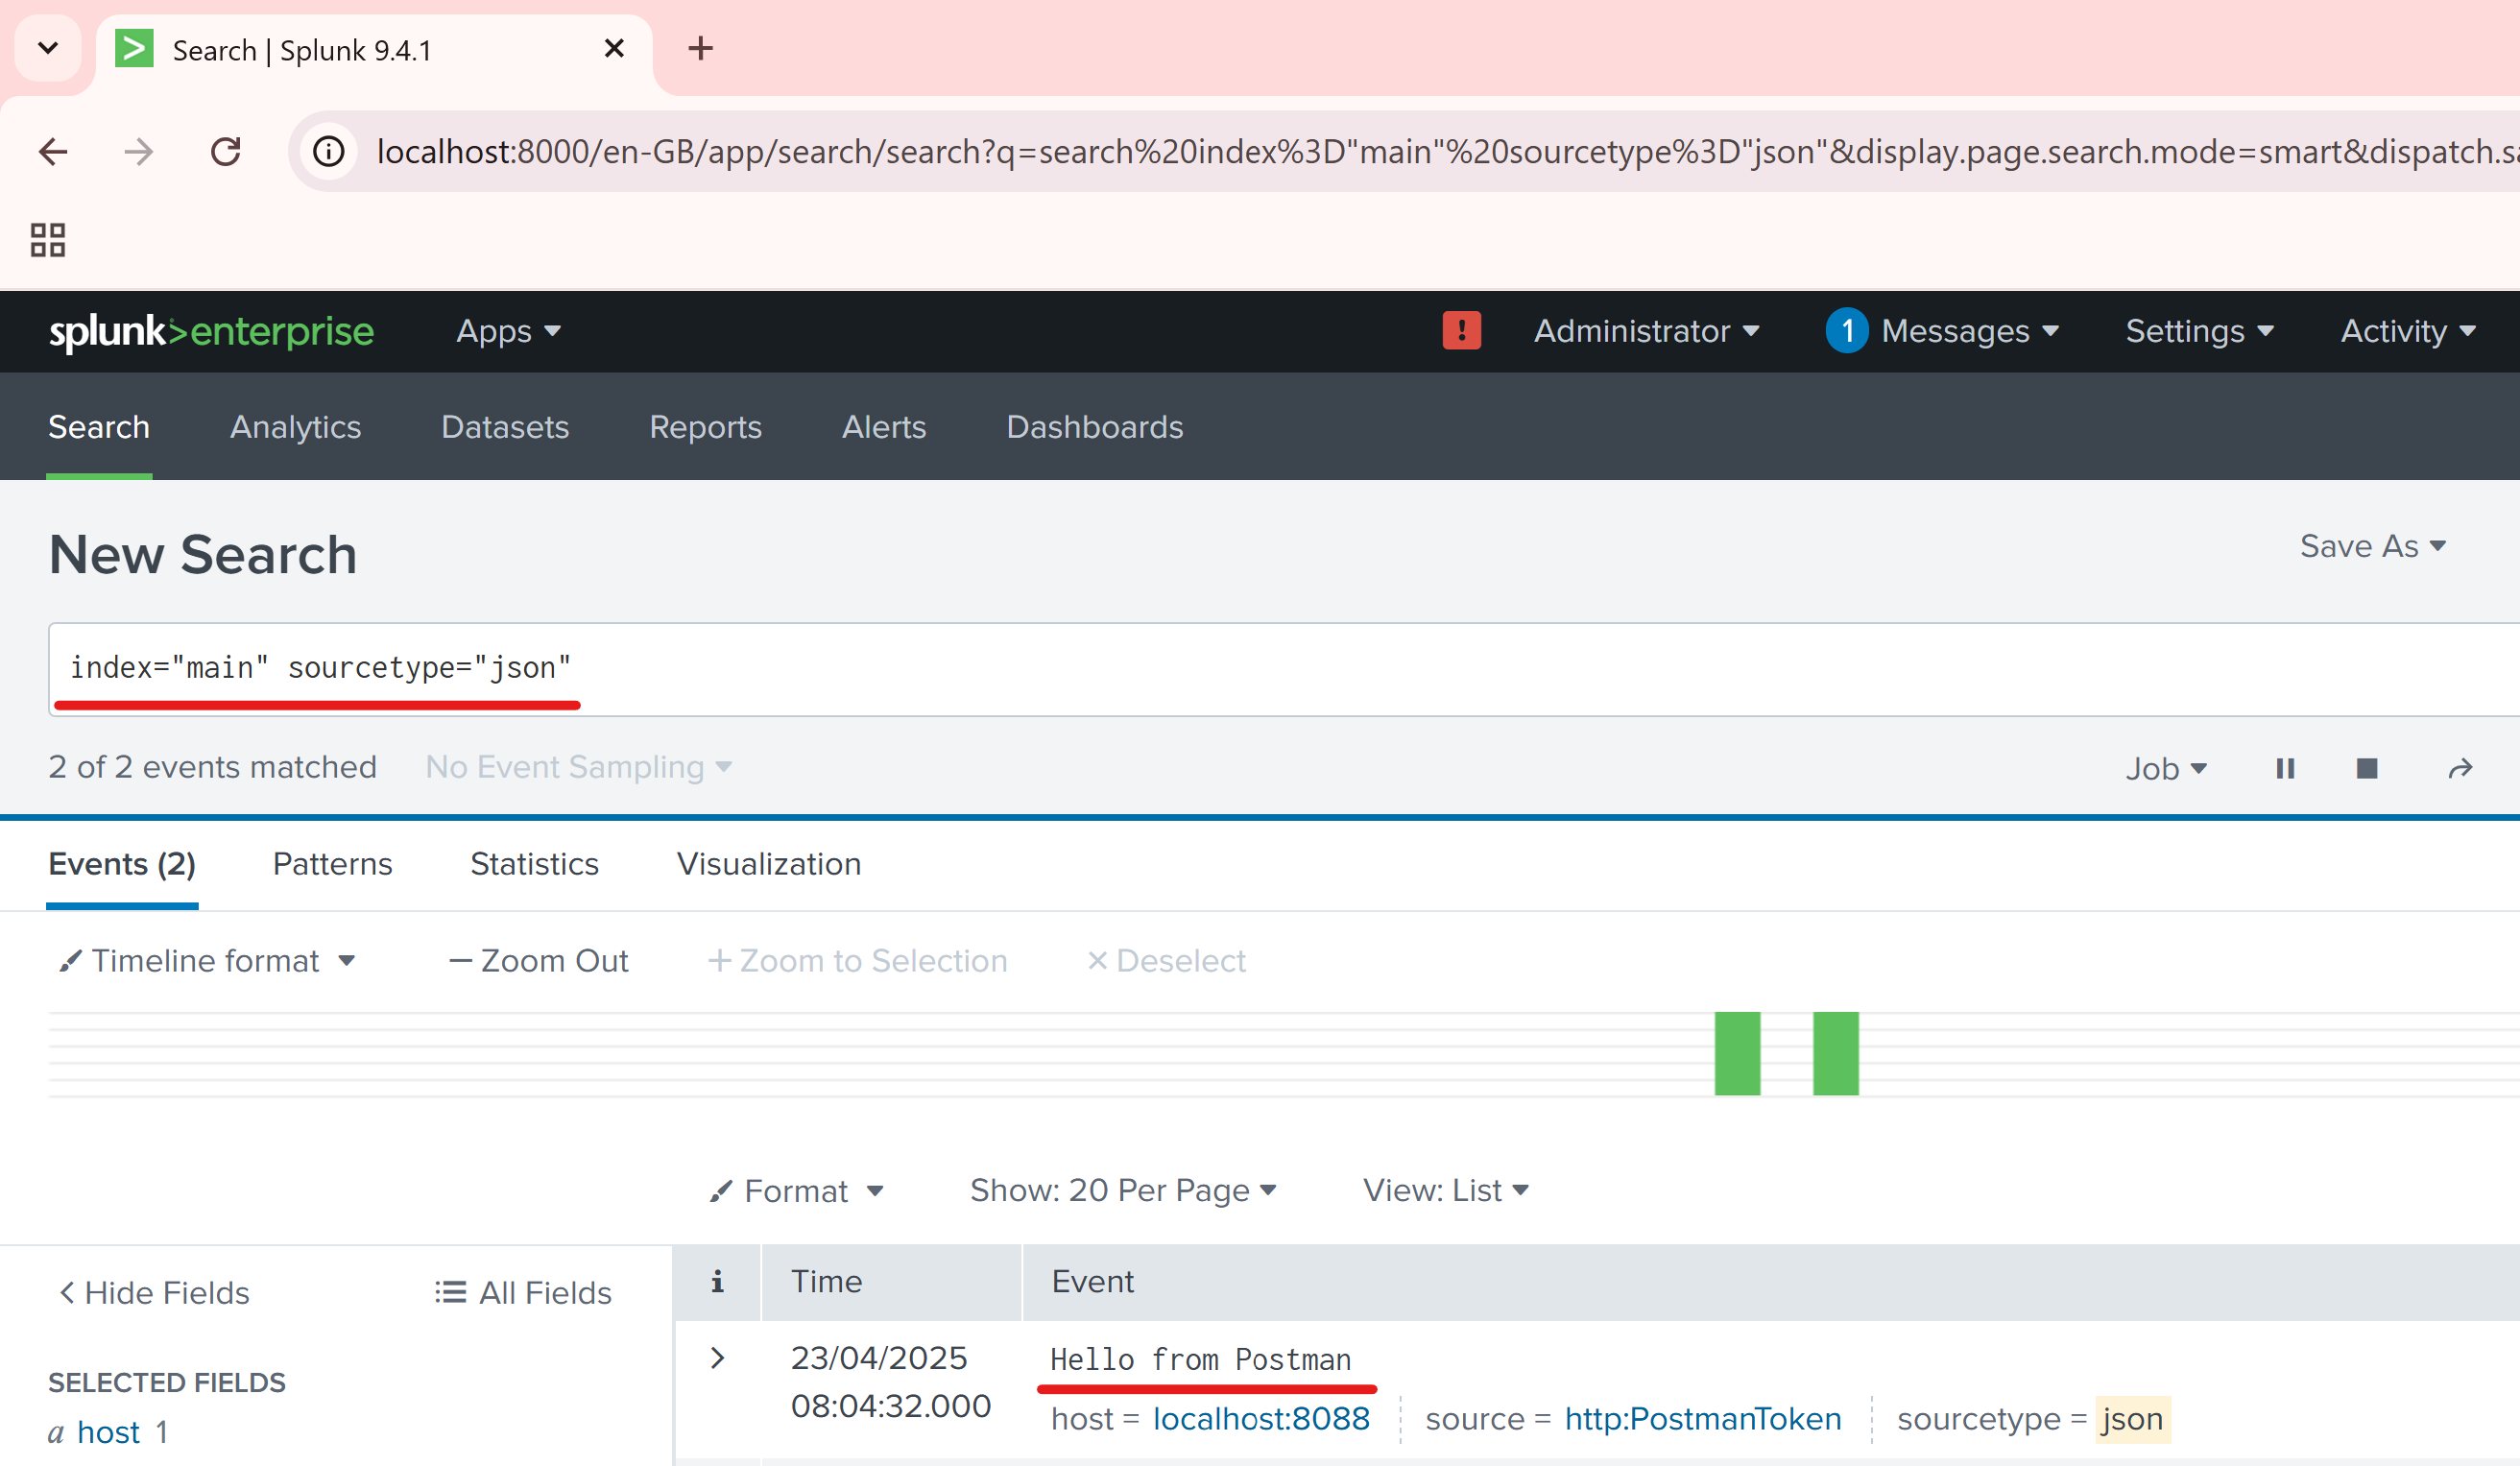
Task: Hide the fields sidebar
Action: click(x=154, y=1293)
